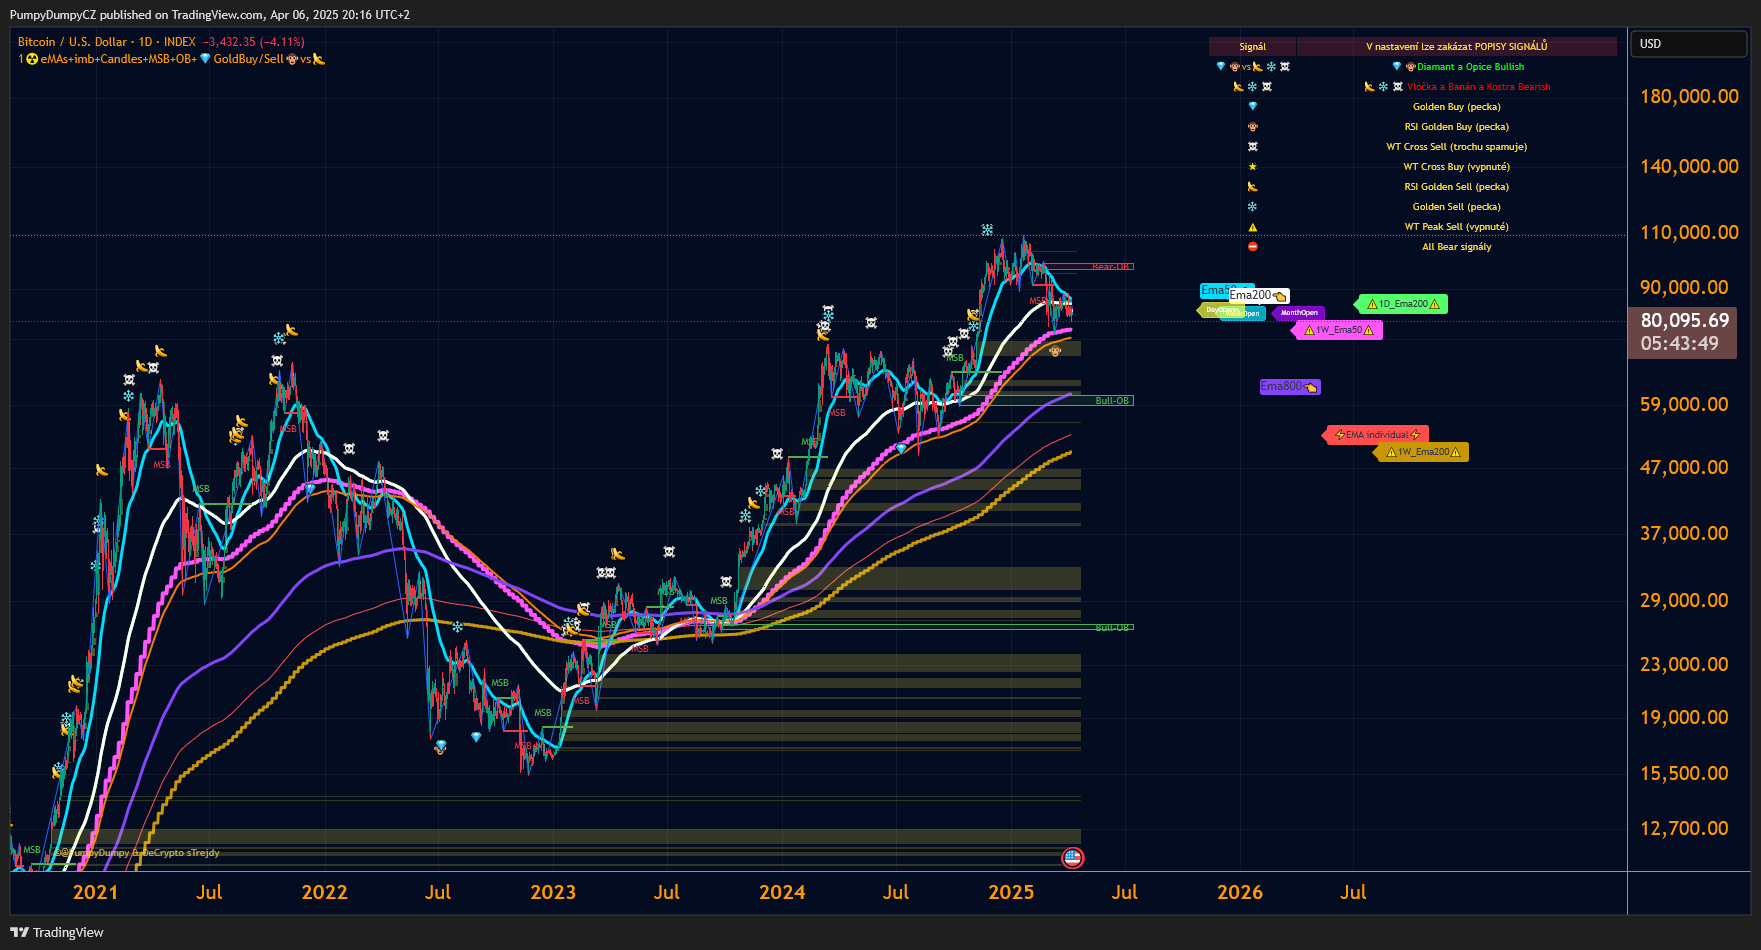Viewport: 1761px width, 950px height.
Task: Click the monkey icon beside RSI Golden Buy
Action: tap(1252, 127)
